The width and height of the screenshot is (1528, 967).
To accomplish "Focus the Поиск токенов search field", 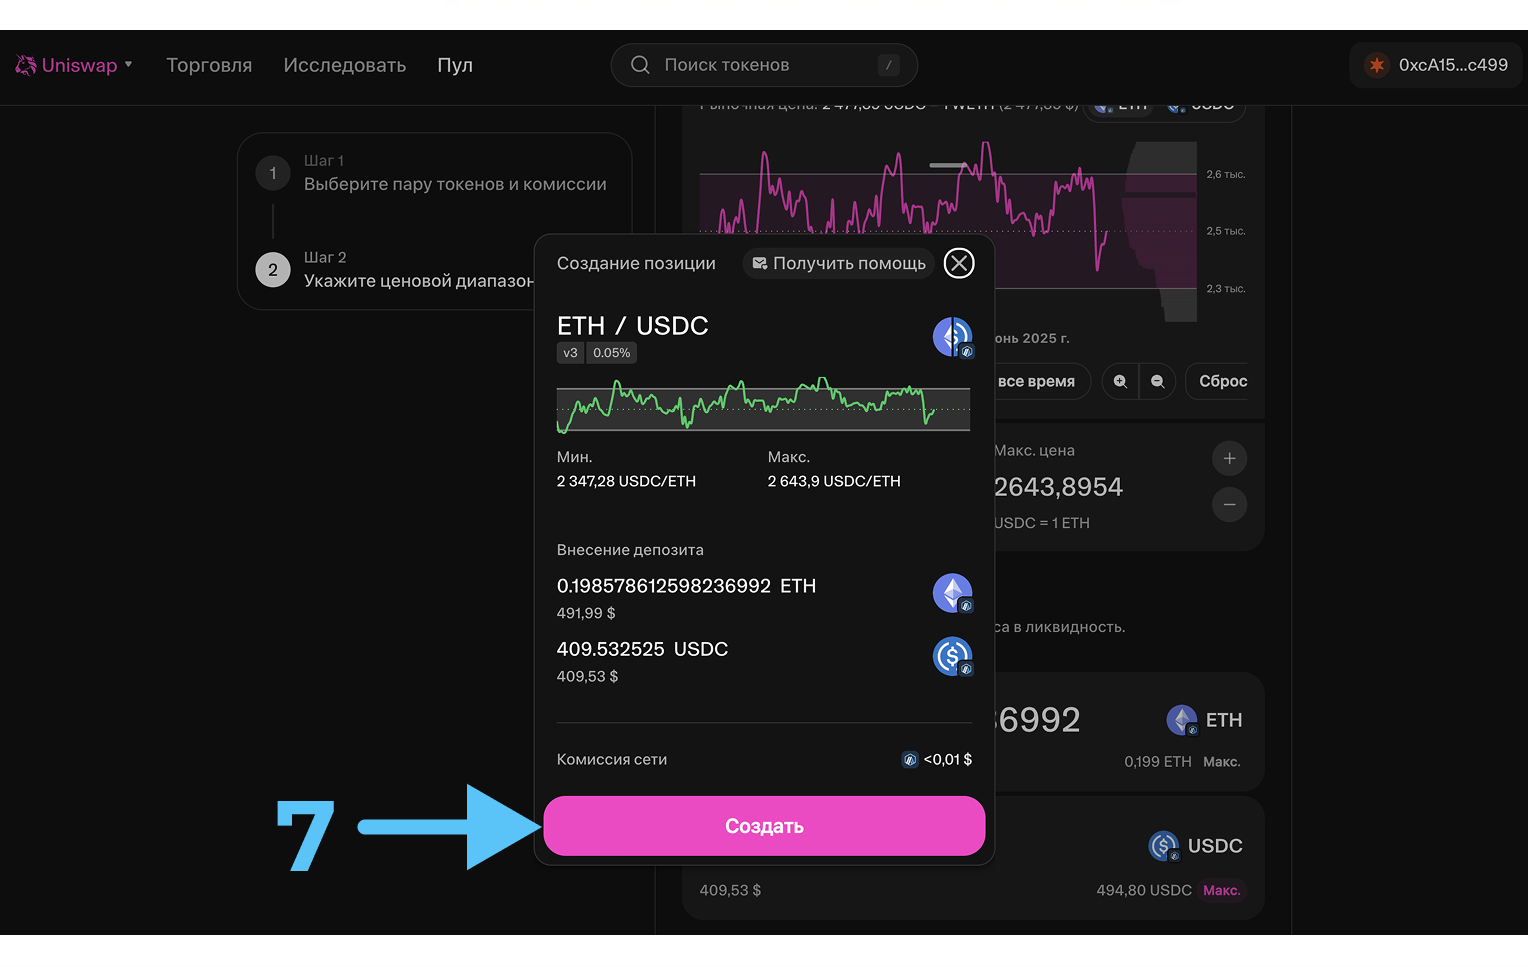I will (764, 65).
